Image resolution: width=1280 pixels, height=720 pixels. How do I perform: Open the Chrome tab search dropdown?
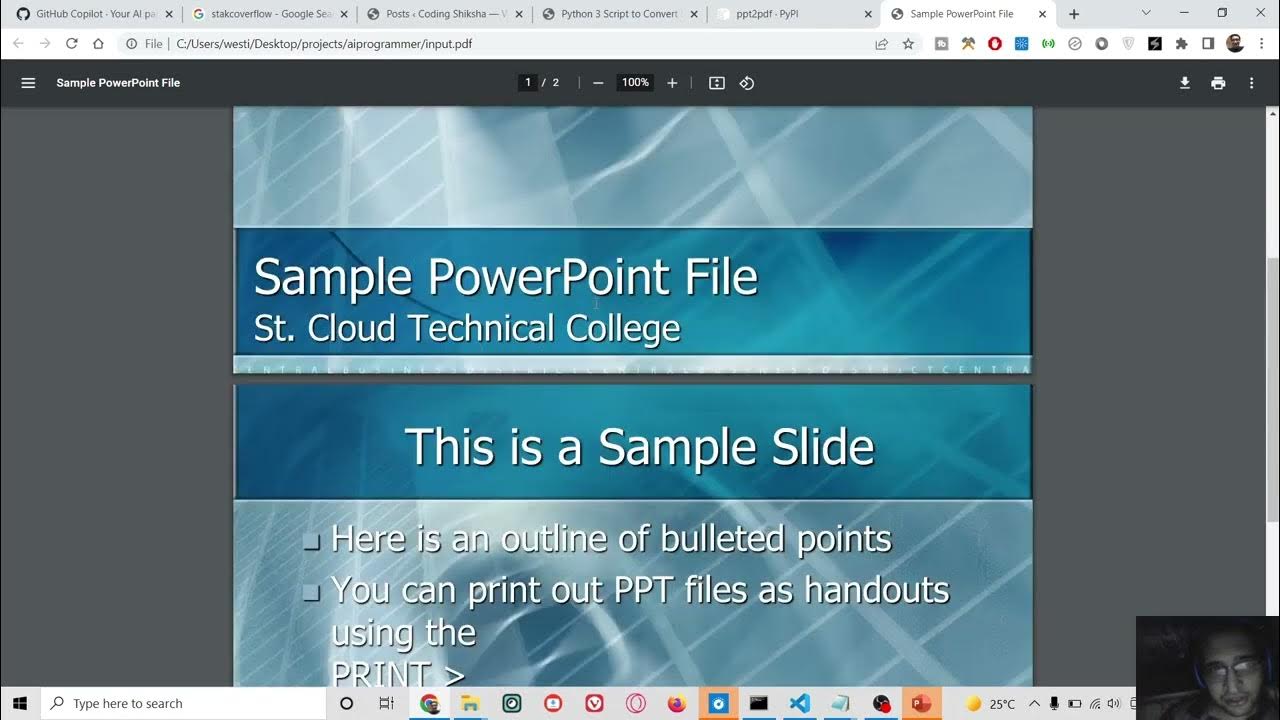[x=1146, y=14]
